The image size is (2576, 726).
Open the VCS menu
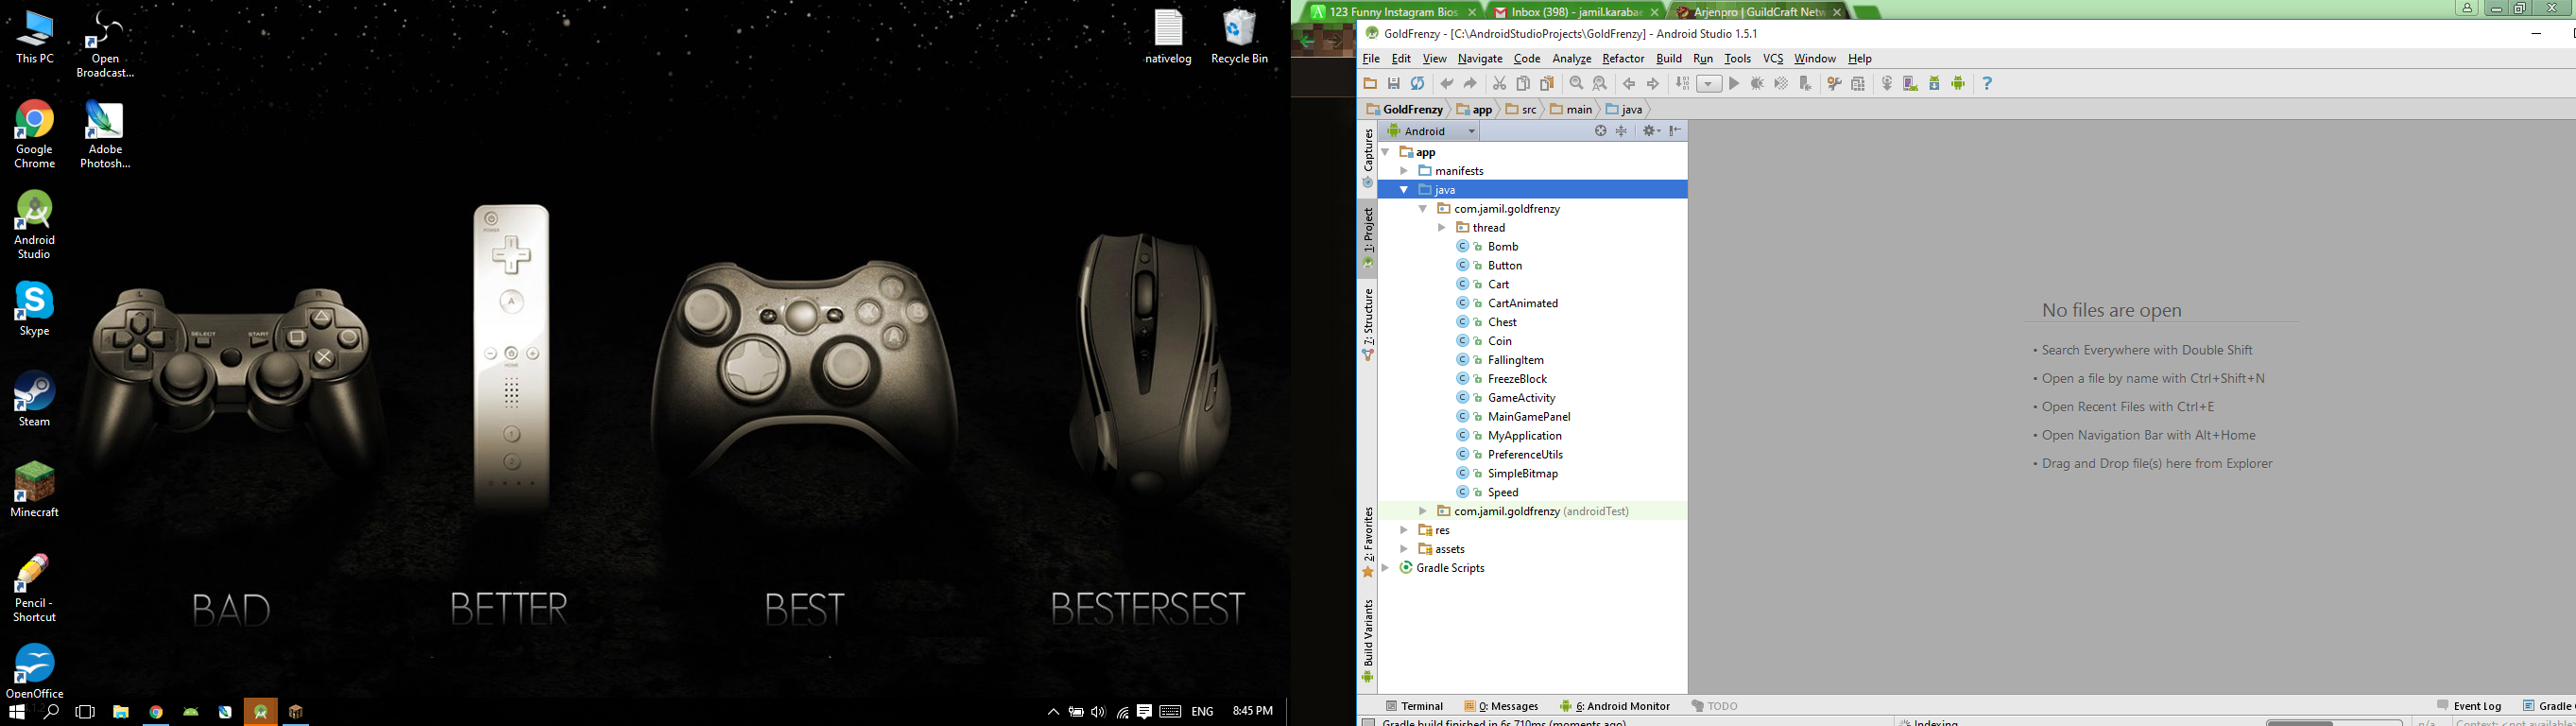point(1773,59)
